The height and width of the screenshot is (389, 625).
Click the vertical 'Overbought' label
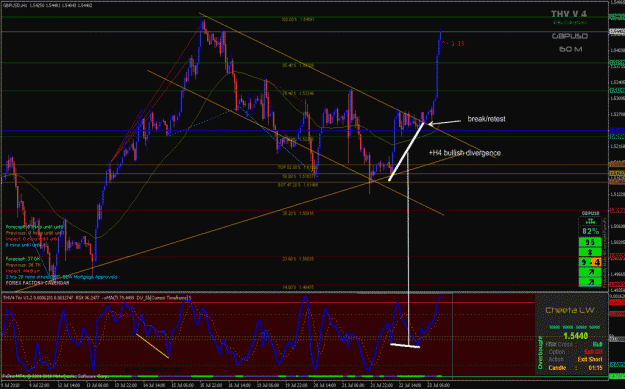(540, 352)
